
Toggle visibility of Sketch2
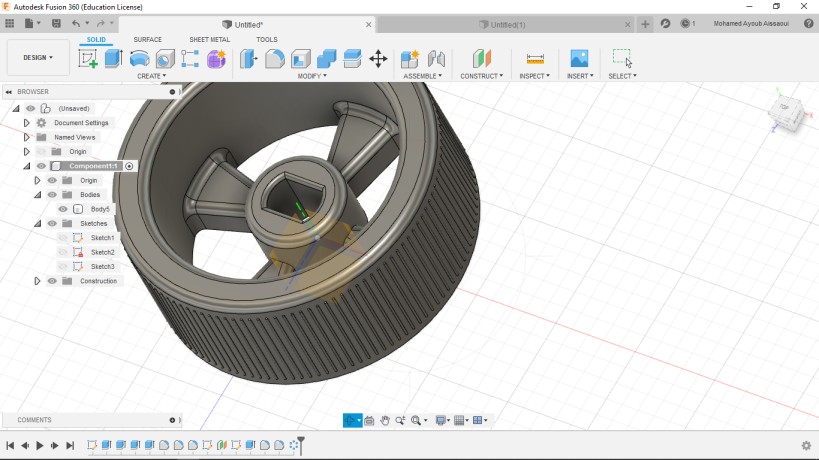[63, 252]
